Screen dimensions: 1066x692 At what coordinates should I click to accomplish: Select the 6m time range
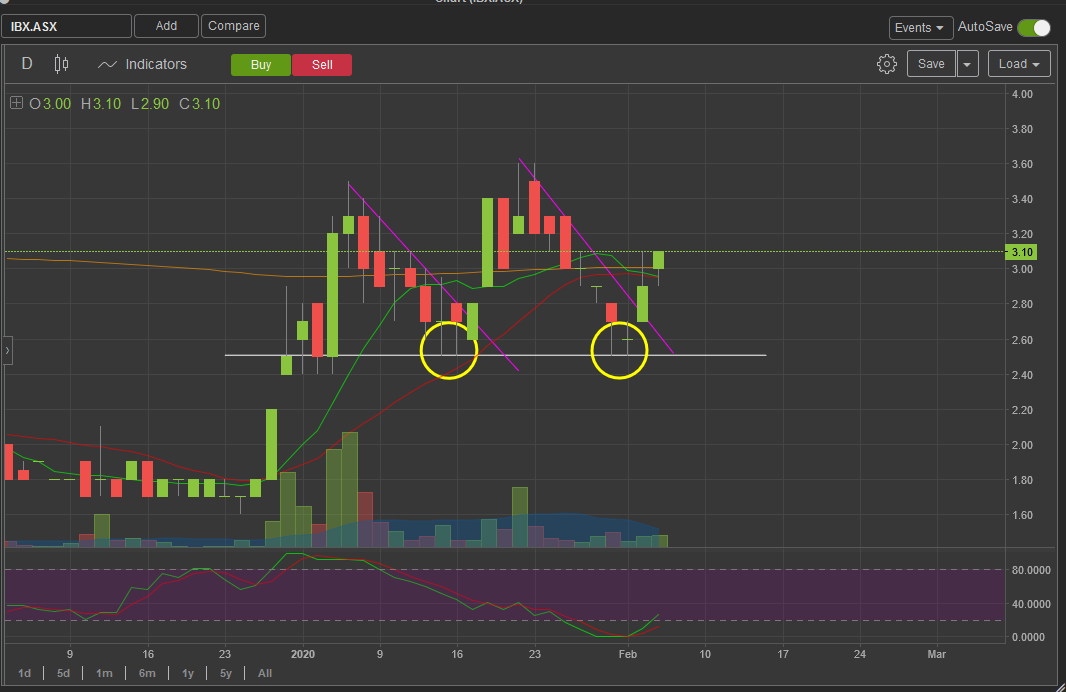pos(147,673)
